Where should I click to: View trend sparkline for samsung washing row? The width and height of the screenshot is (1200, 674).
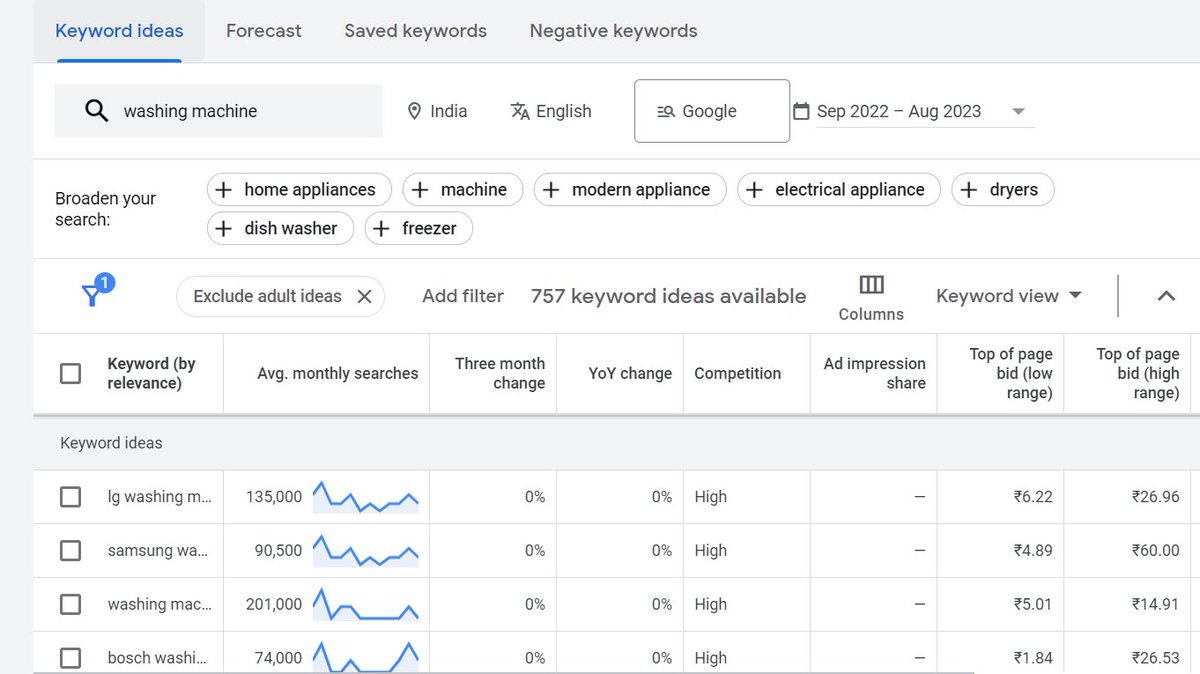[365, 551]
